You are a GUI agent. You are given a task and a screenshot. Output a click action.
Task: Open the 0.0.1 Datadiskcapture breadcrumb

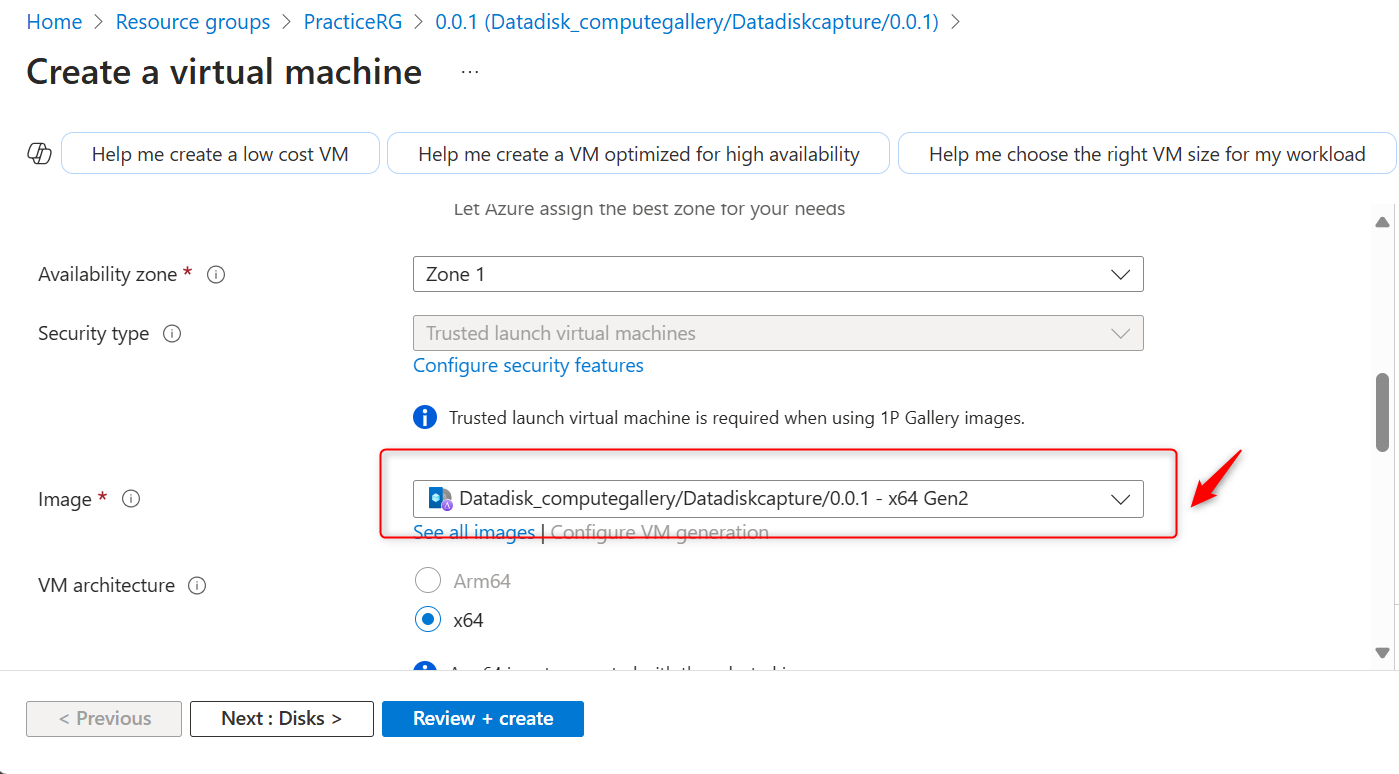coord(687,22)
